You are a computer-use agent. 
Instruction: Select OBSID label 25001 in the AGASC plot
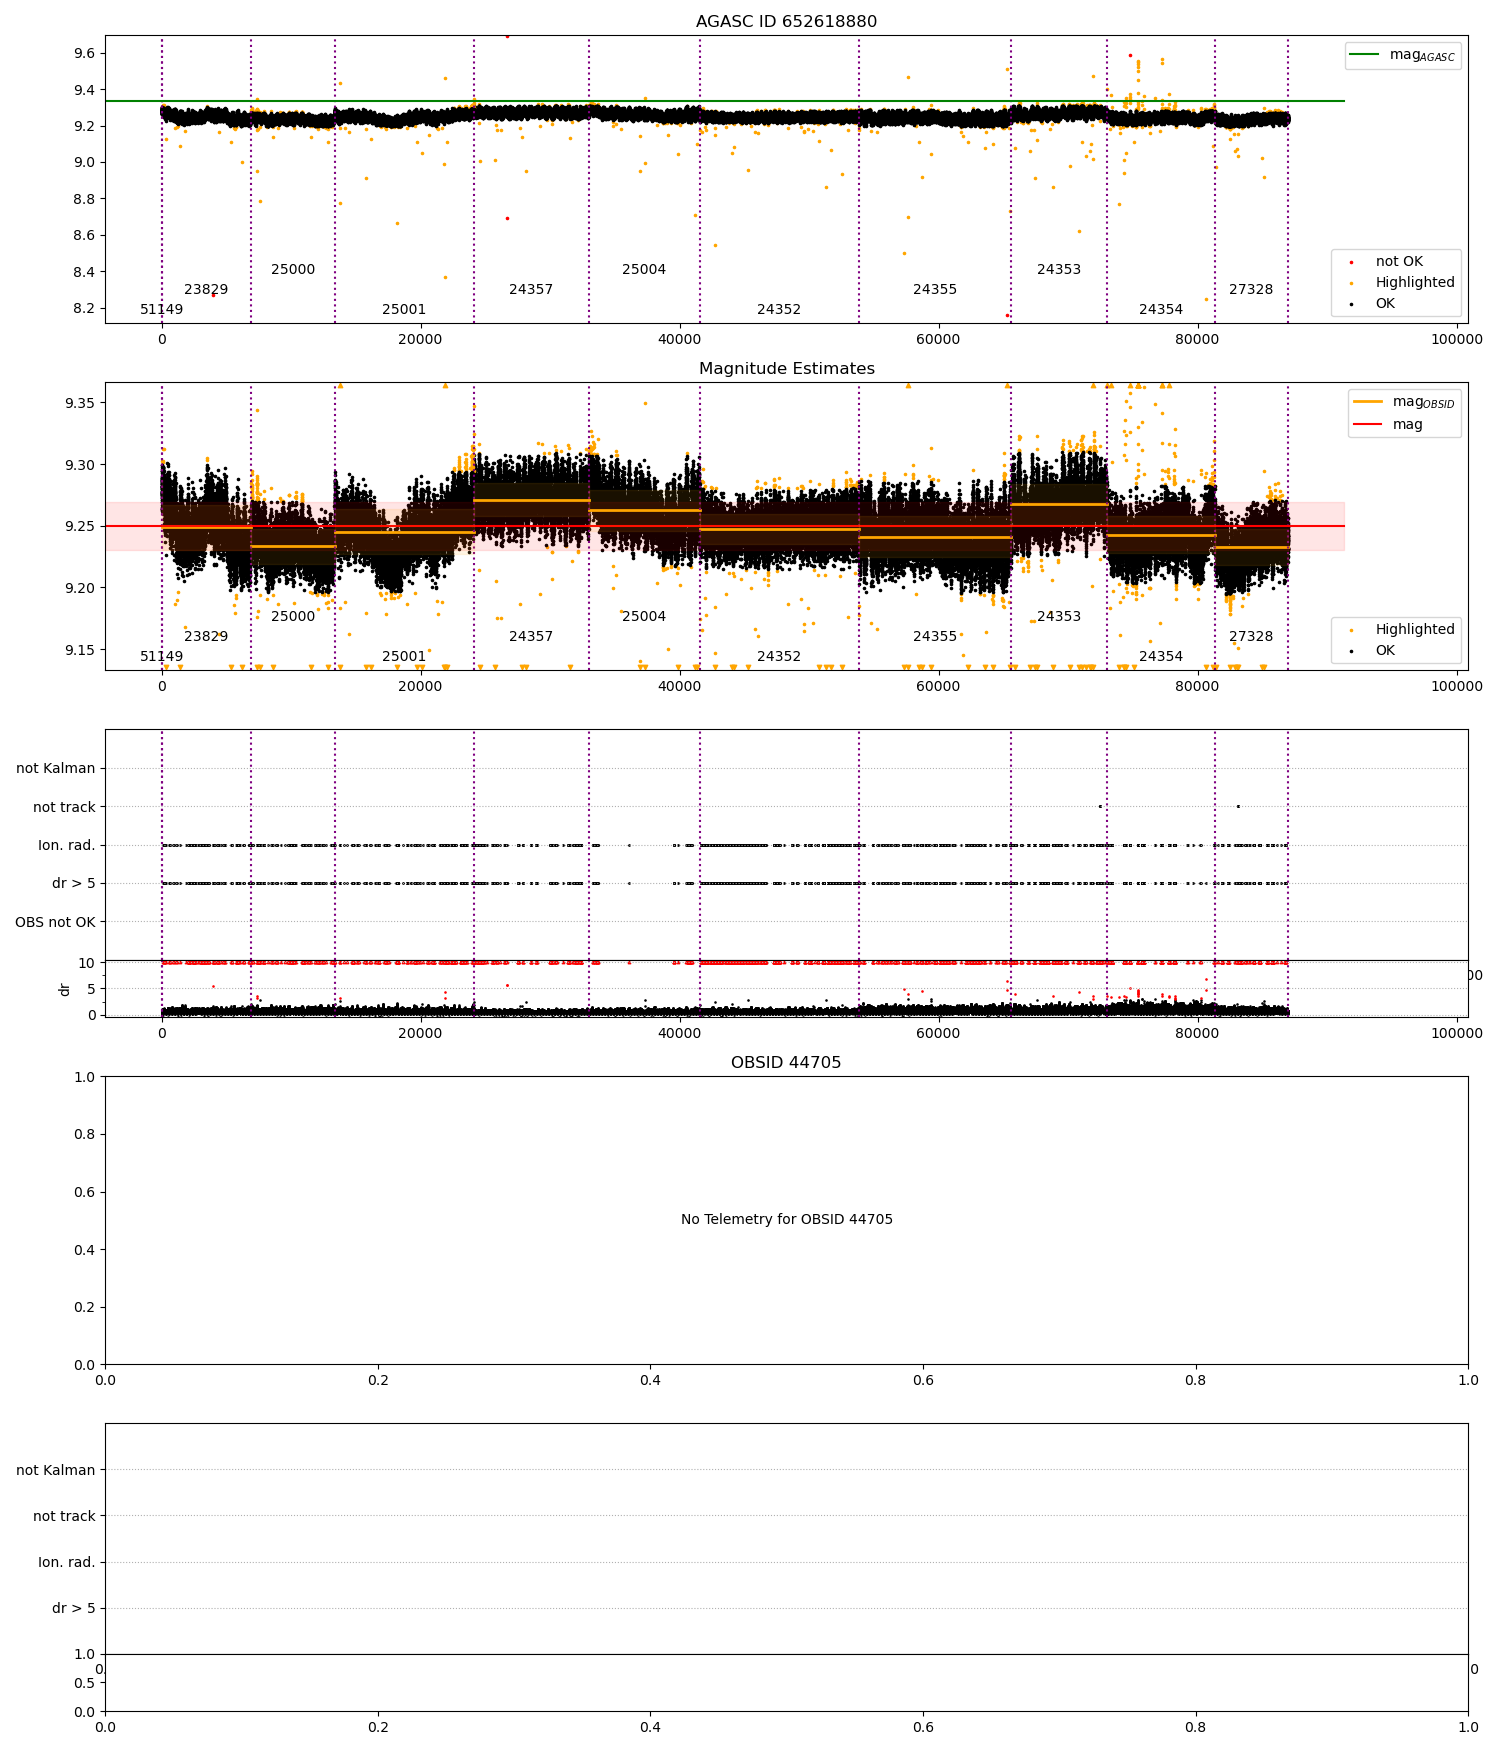tap(404, 310)
